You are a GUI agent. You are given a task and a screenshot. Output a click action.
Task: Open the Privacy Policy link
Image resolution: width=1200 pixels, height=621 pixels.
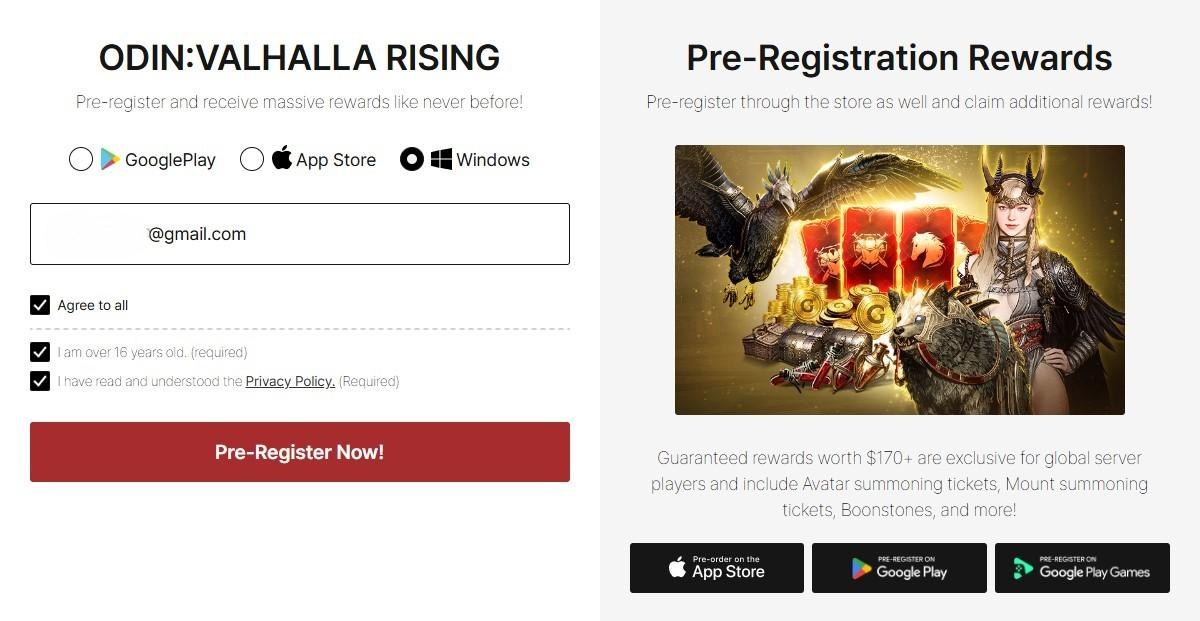coord(290,381)
